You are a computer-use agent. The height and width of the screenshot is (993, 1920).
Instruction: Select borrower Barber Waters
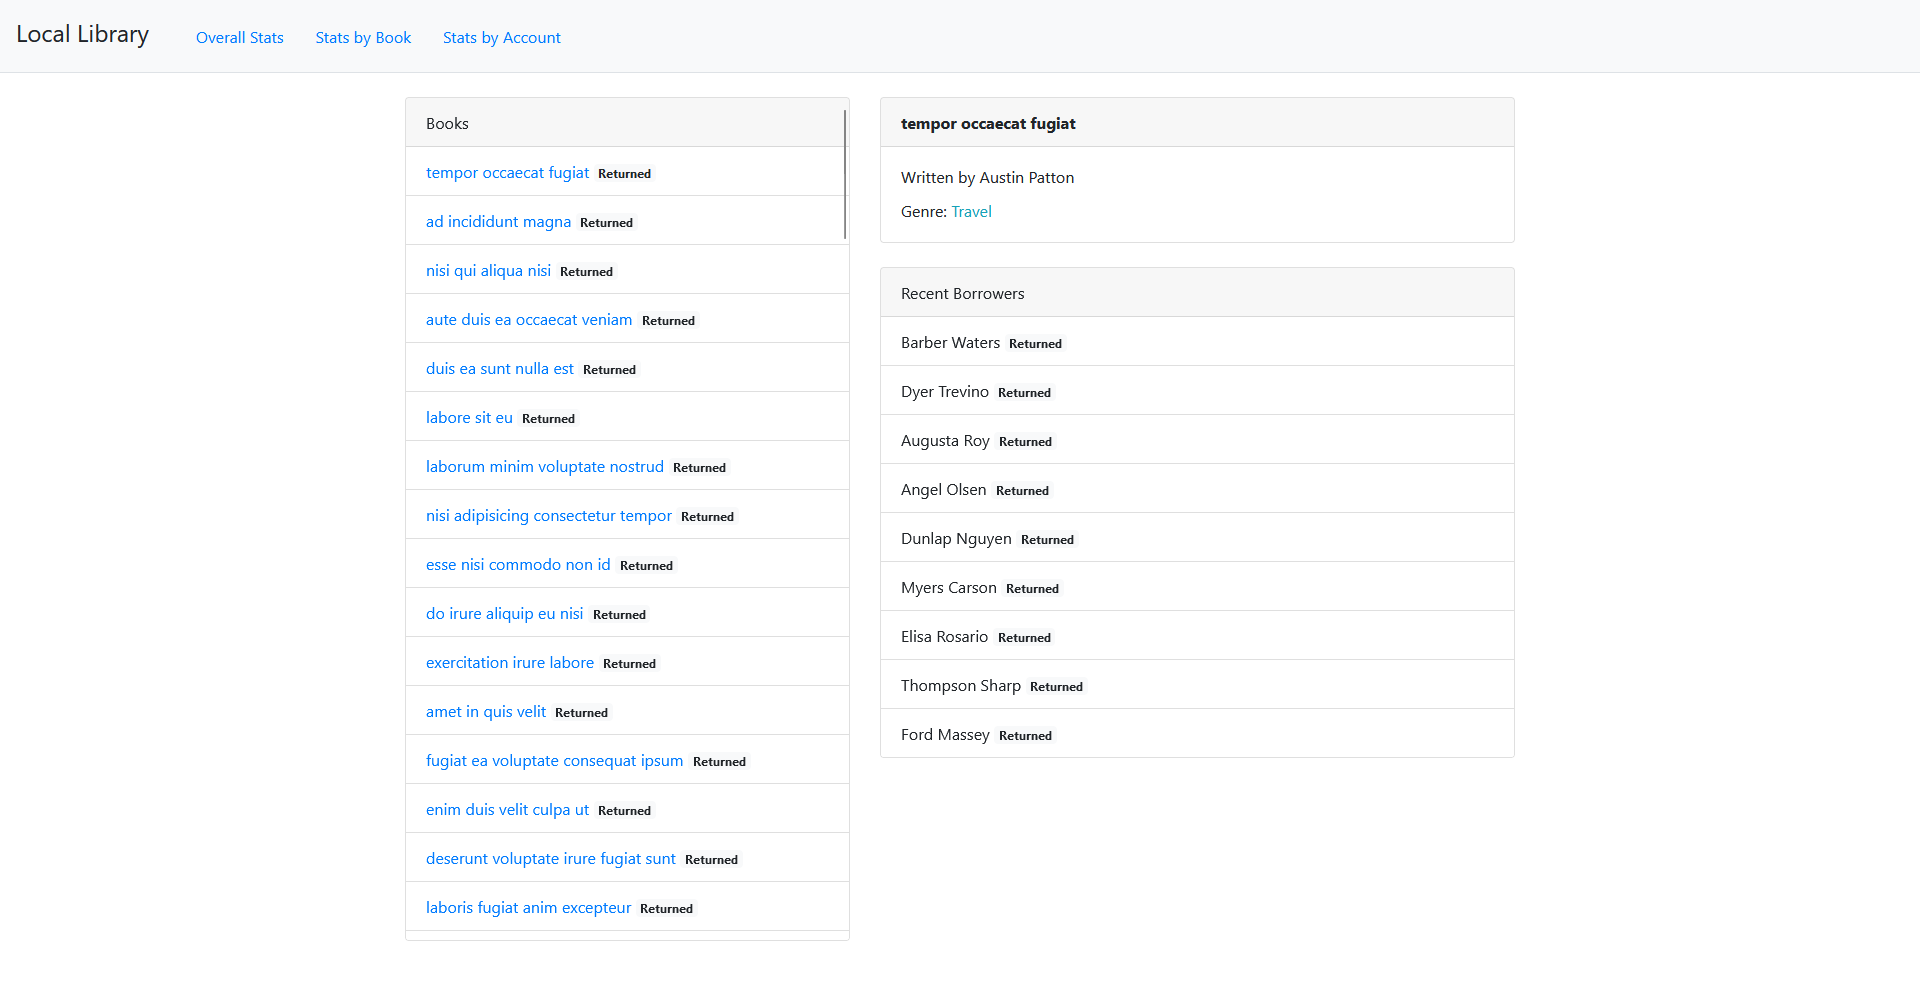tap(950, 342)
